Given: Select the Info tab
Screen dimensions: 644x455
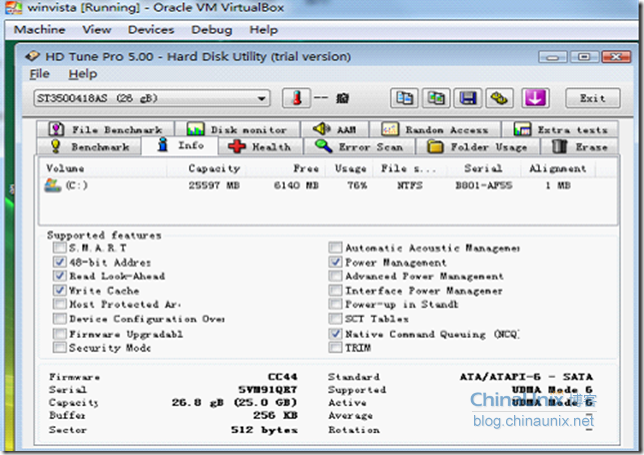Looking at the screenshot, I should (x=180, y=145).
